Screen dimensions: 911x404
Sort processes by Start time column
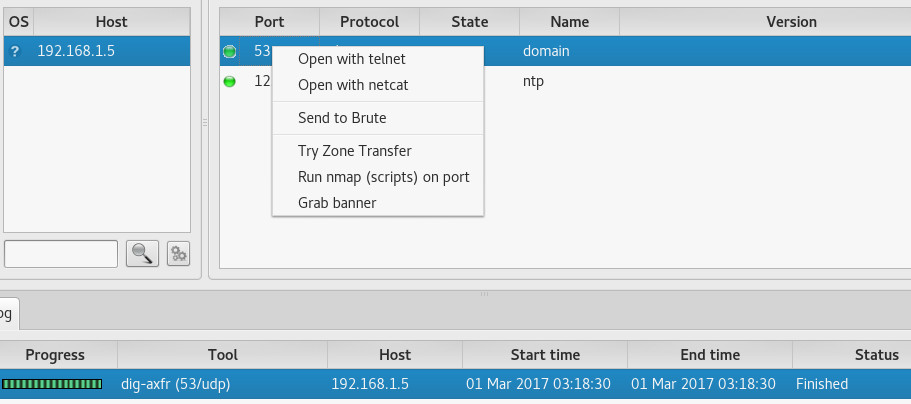(544, 355)
